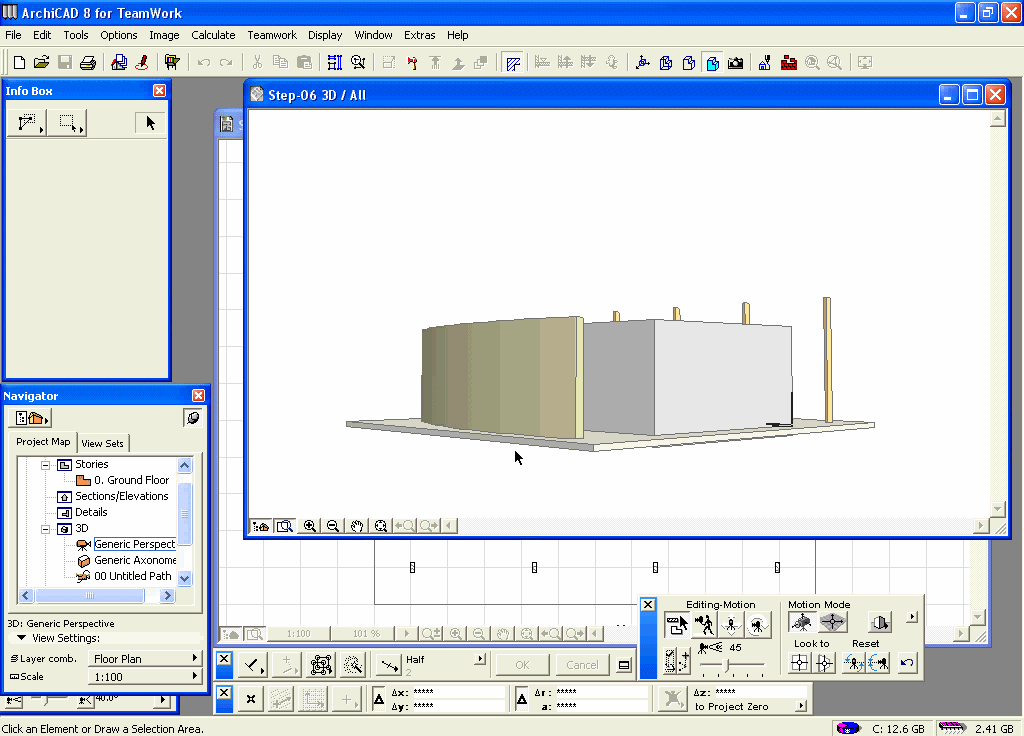Screen dimensions: 1024x736
Task: Click zoom in icon in 3D window
Action: coord(310,526)
